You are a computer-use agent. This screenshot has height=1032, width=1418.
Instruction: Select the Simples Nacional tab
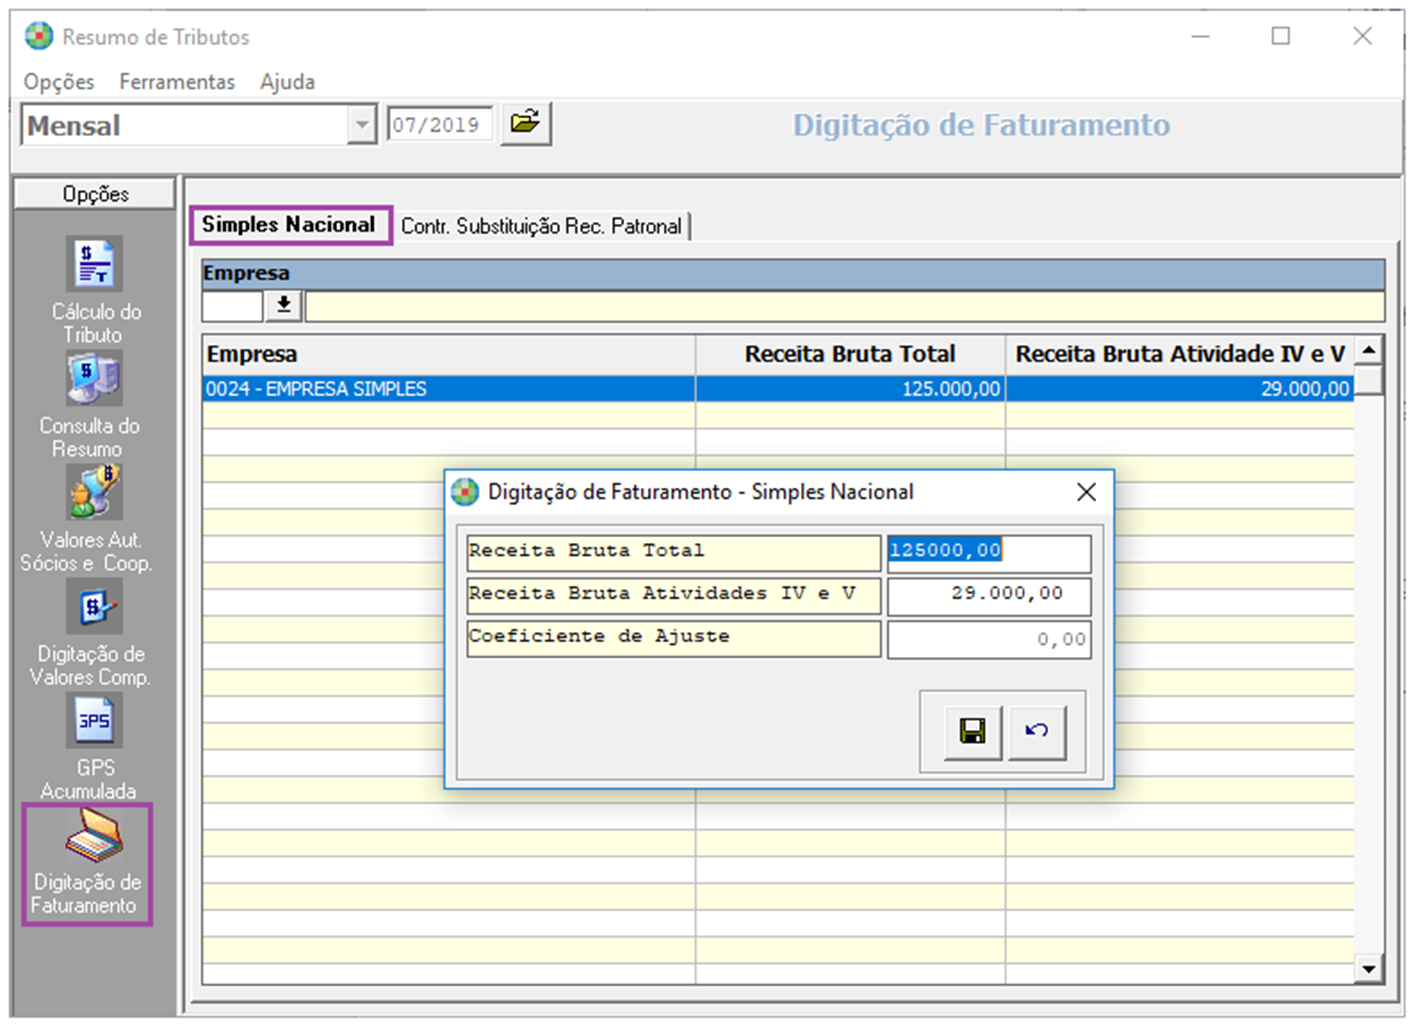click(289, 225)
